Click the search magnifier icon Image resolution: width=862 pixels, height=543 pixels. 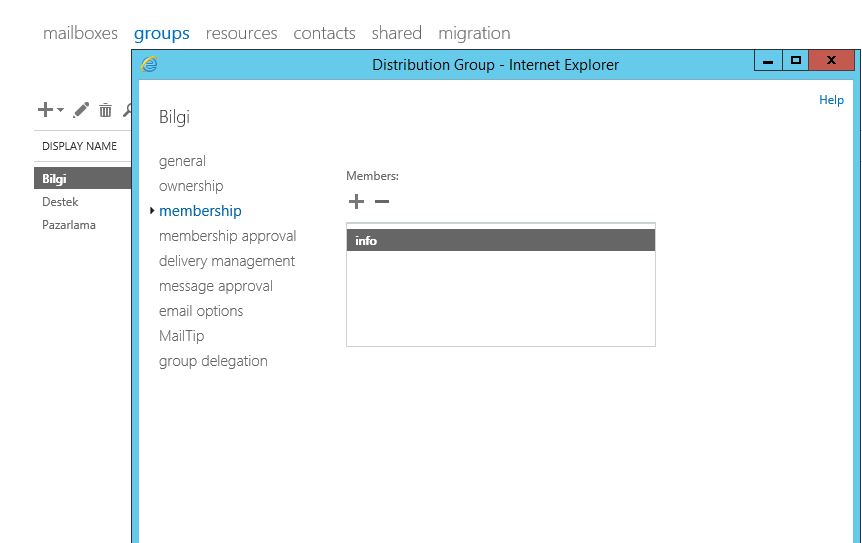(x=127, y=110)
